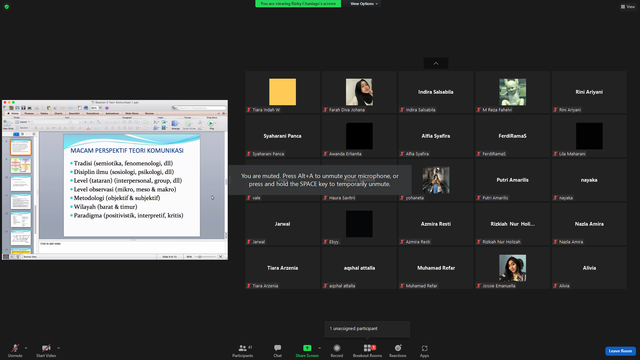Screen dimensions: 640x360
Task: Click the Jarwal participant tile
Action: coord(282,224)
